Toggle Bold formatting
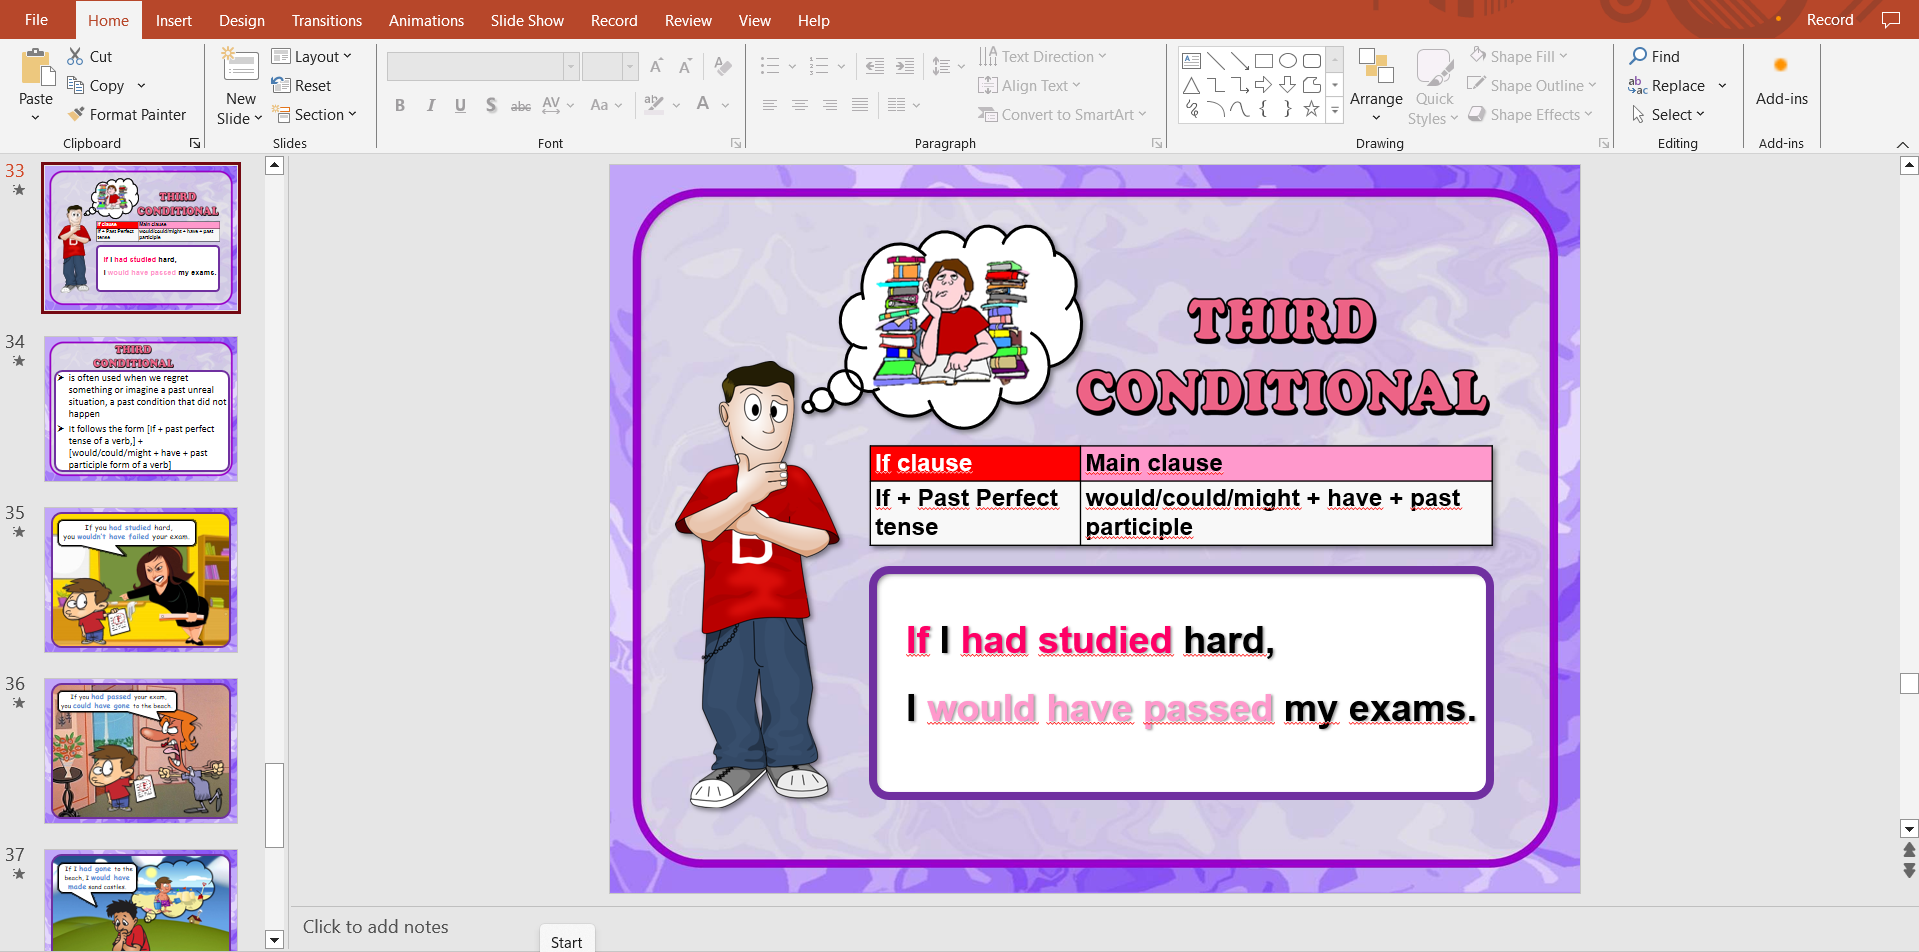 click(x=400, y=105)
